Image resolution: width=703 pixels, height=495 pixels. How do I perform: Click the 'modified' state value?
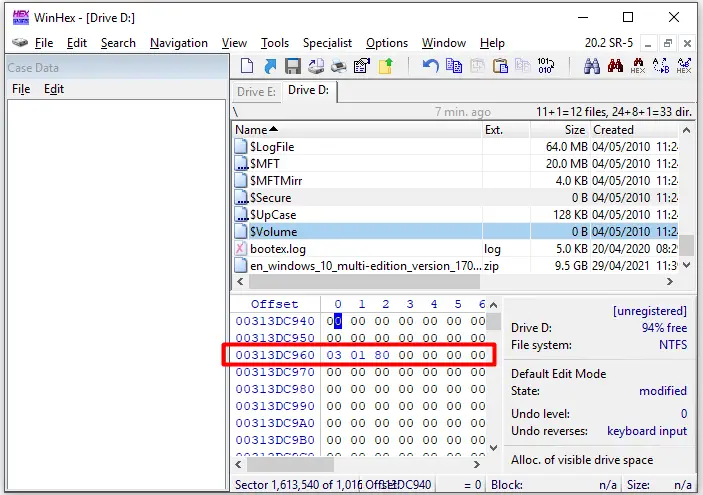pyautogui.click(x=663, y=391)
